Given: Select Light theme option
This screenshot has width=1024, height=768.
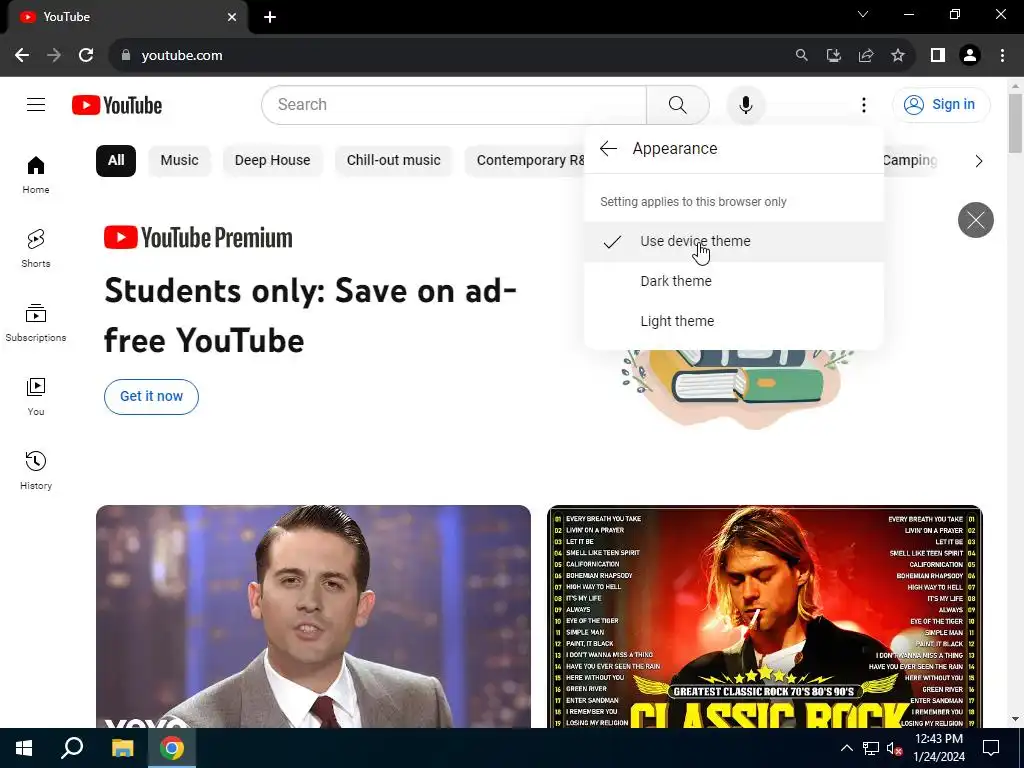Looking at the screenshot, I should 734,321.
